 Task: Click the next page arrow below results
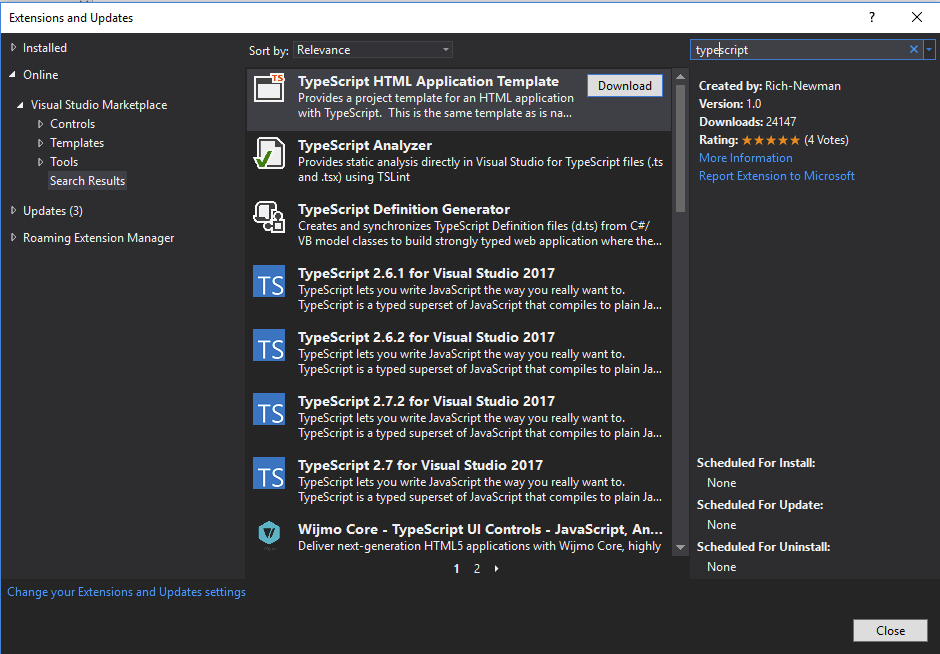496,568
